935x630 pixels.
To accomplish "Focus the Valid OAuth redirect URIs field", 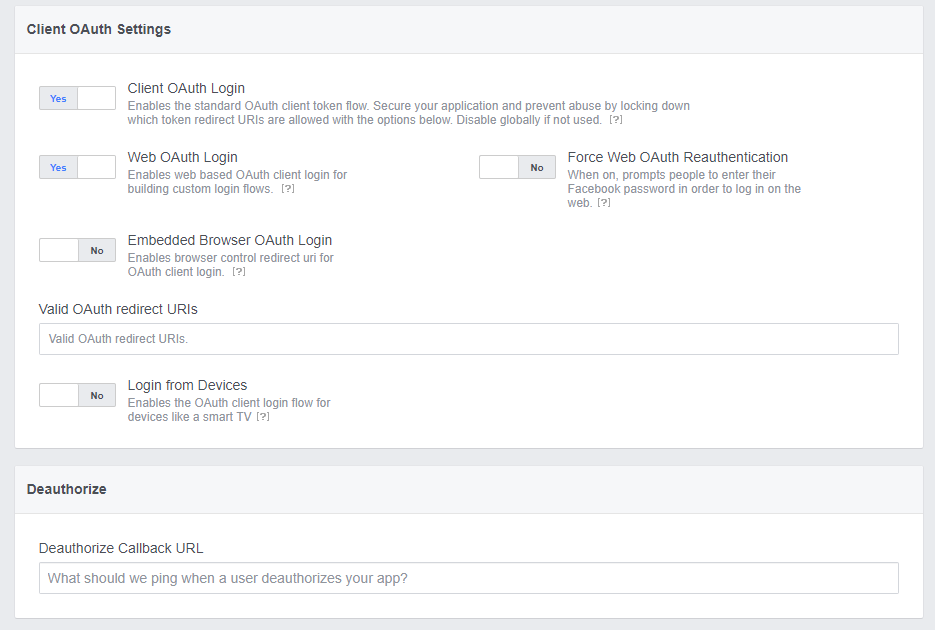I will pyautogui.click(x=468, y=339).
